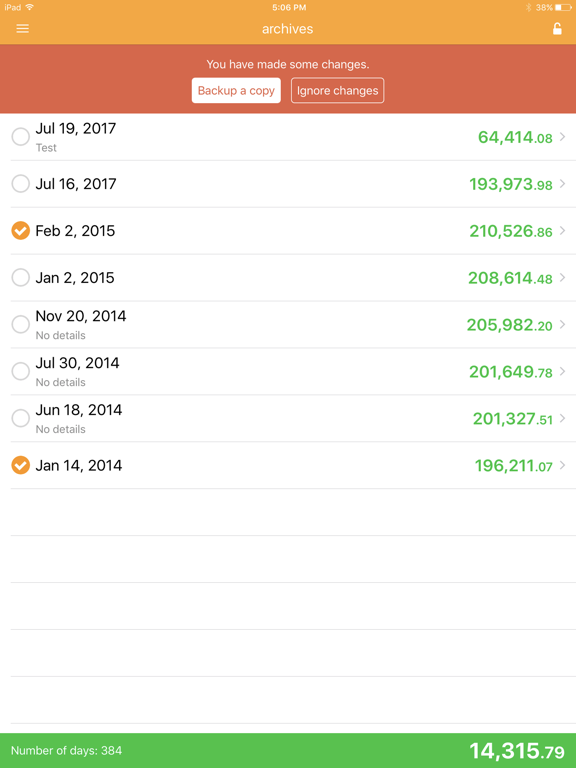Tap the 'Number of days: 384' label
Viewport: 576px width, 768px height.
point(66,751)
